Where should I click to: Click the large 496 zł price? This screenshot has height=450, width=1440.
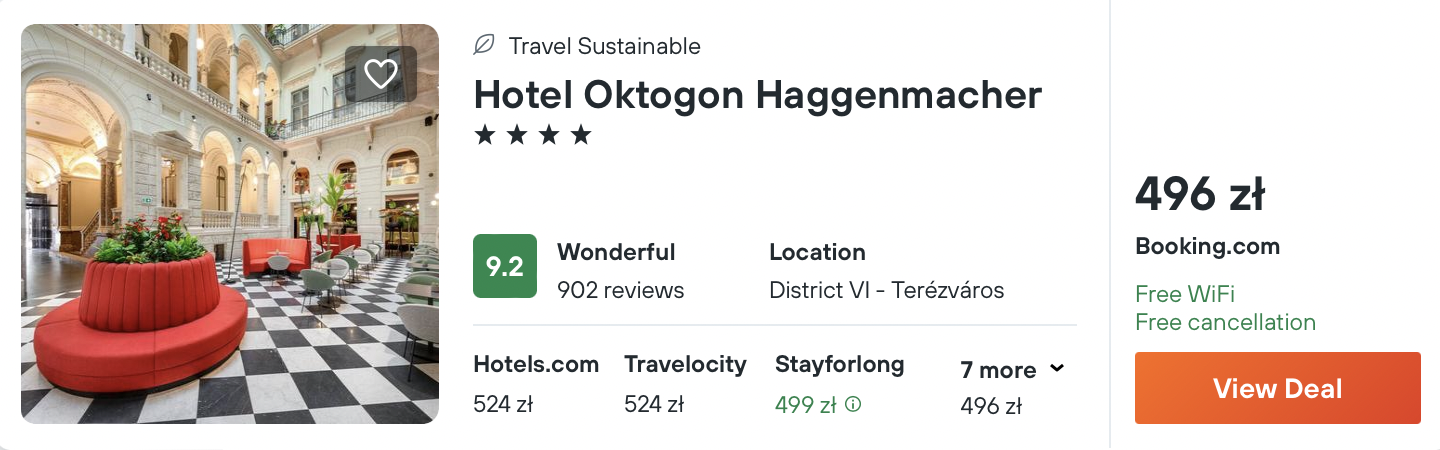click(1199, 195)
